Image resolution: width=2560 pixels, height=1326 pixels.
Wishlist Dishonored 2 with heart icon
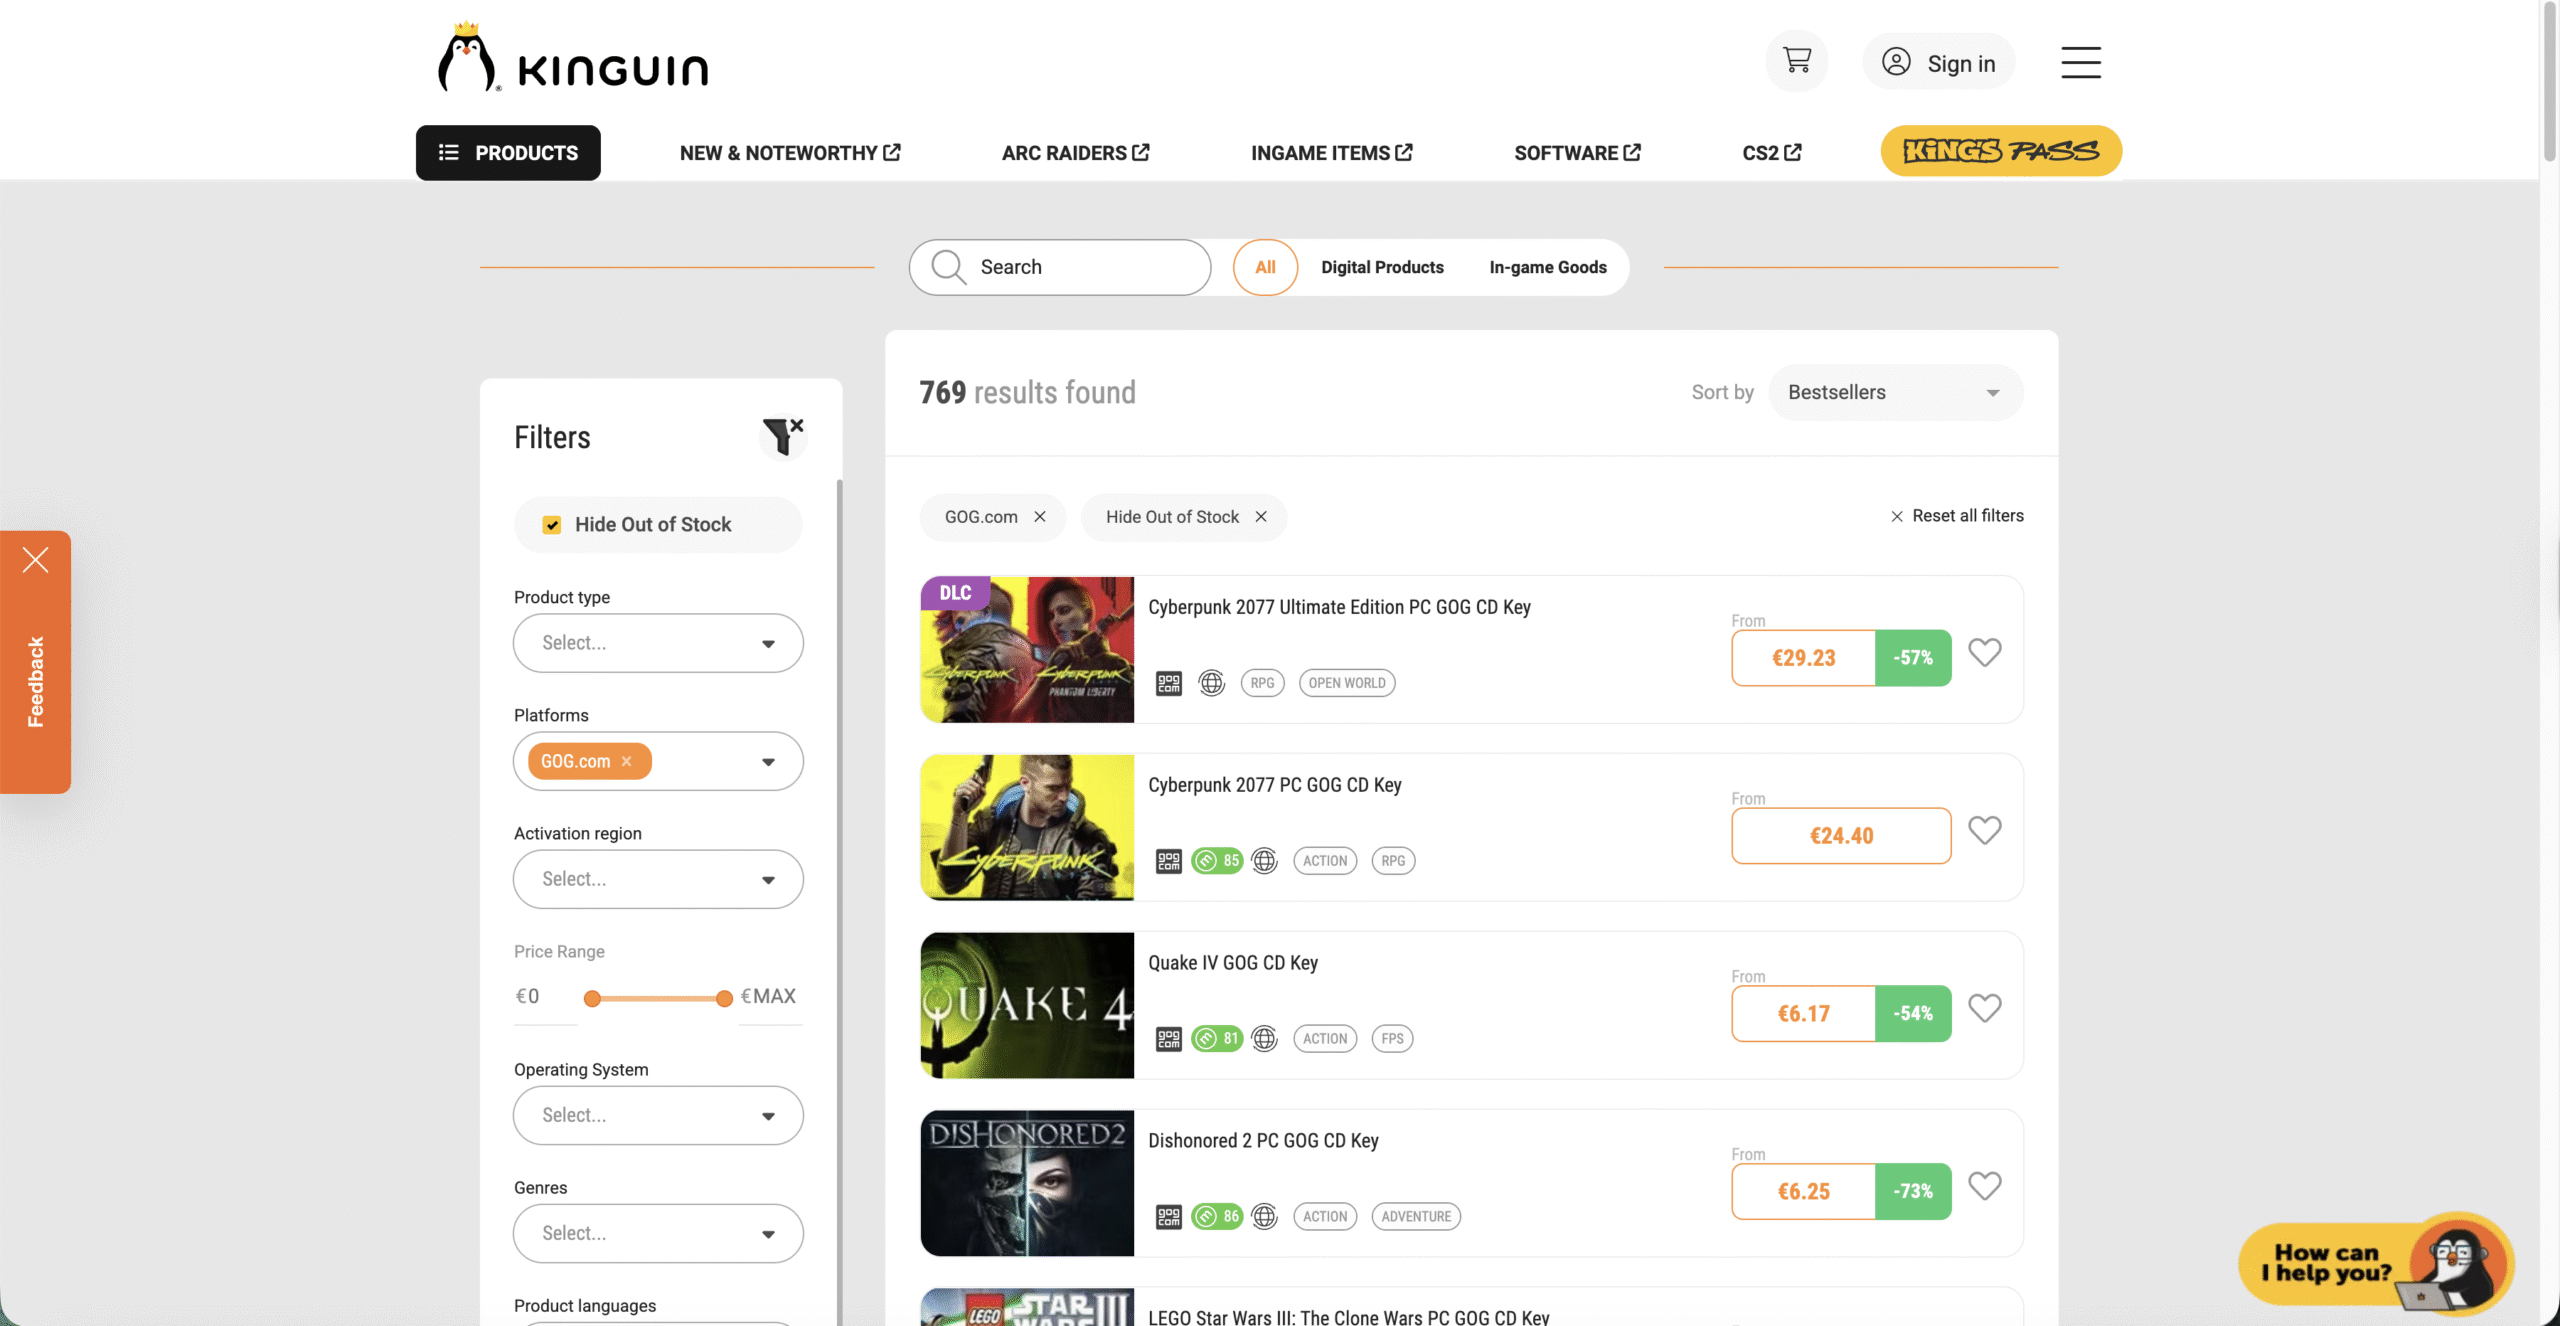pyautogui.click(x=1984, y=1186)
